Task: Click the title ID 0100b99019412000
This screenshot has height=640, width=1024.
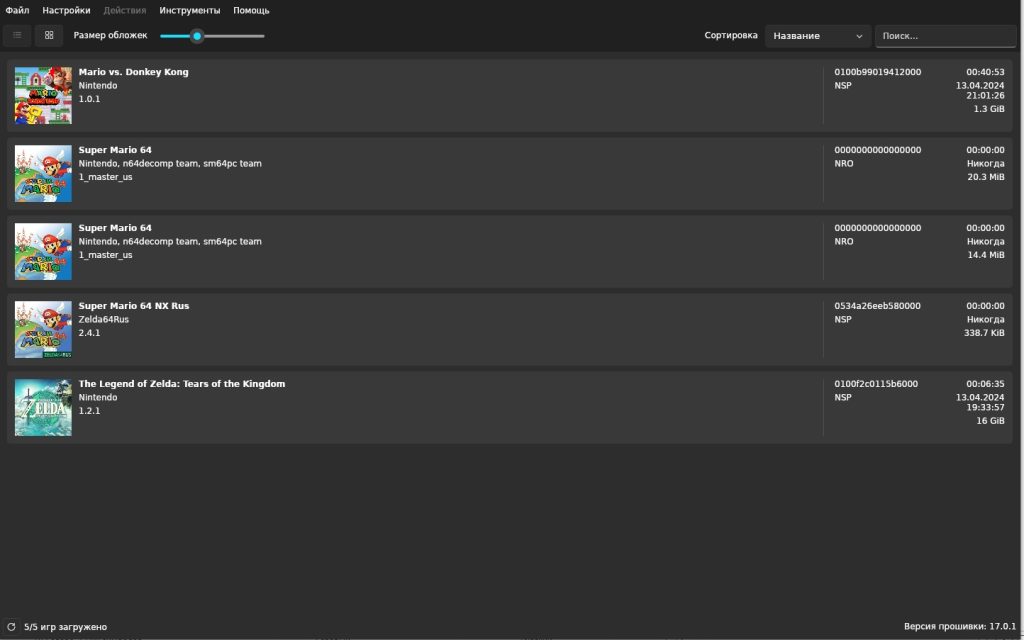Action: coord(878,72)
